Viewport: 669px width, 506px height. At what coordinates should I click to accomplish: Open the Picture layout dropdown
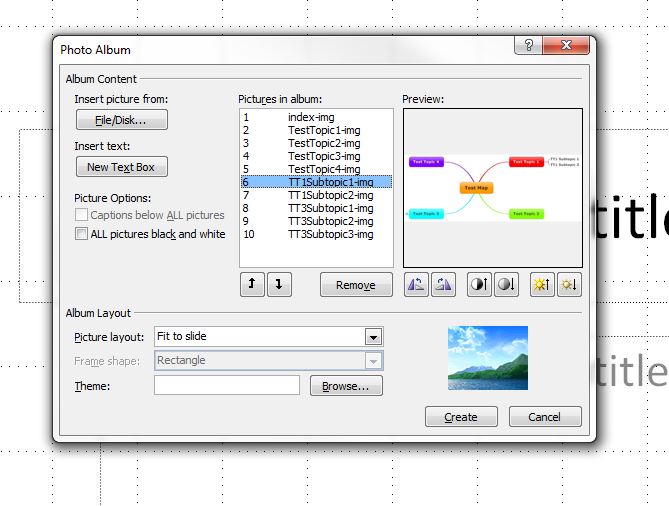(373, 337)
